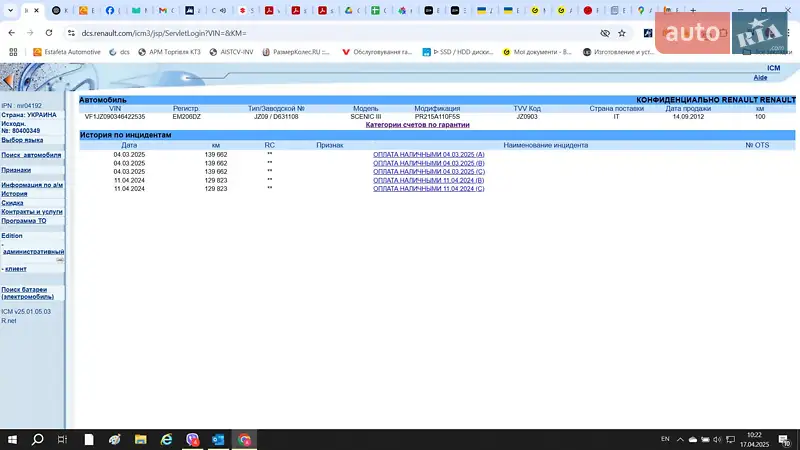Open Outlook from the taskbar
Viewport: 800px width, 450px height.
pyautogui.click(x=219, y=439)
